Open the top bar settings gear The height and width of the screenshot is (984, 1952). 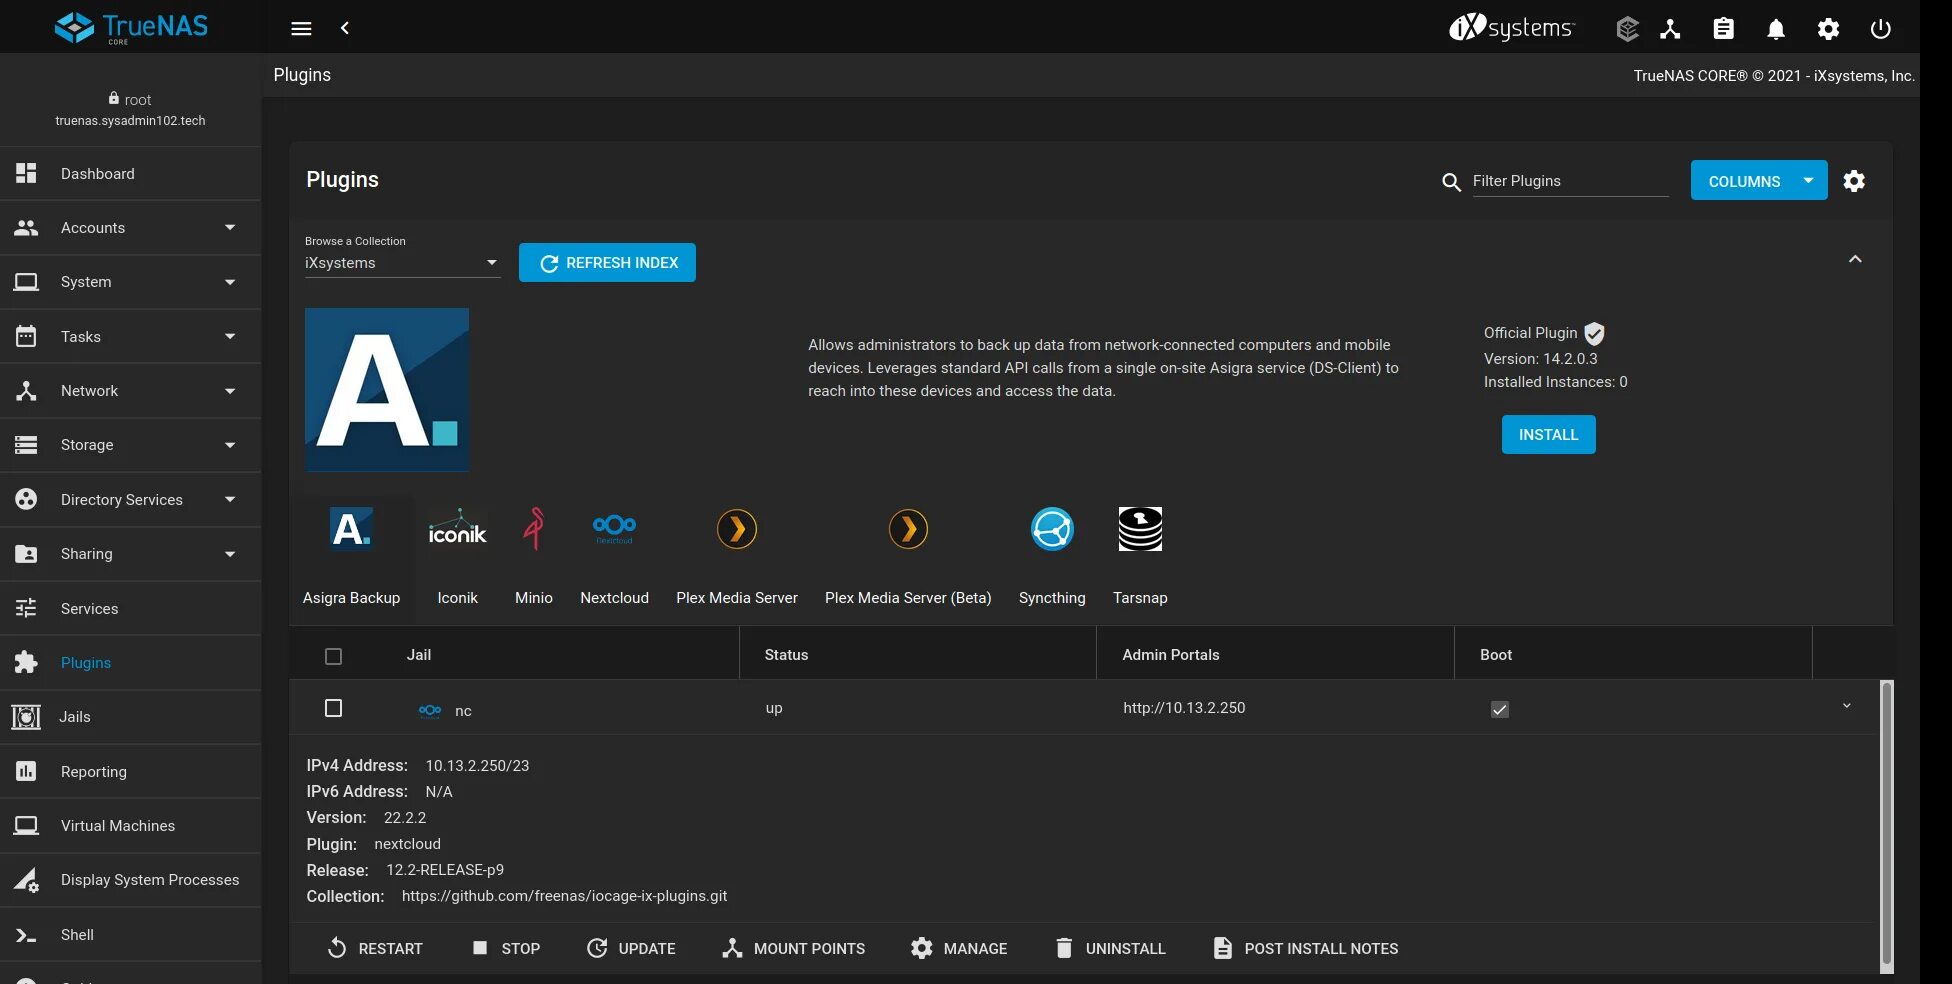click(1828, 29)
